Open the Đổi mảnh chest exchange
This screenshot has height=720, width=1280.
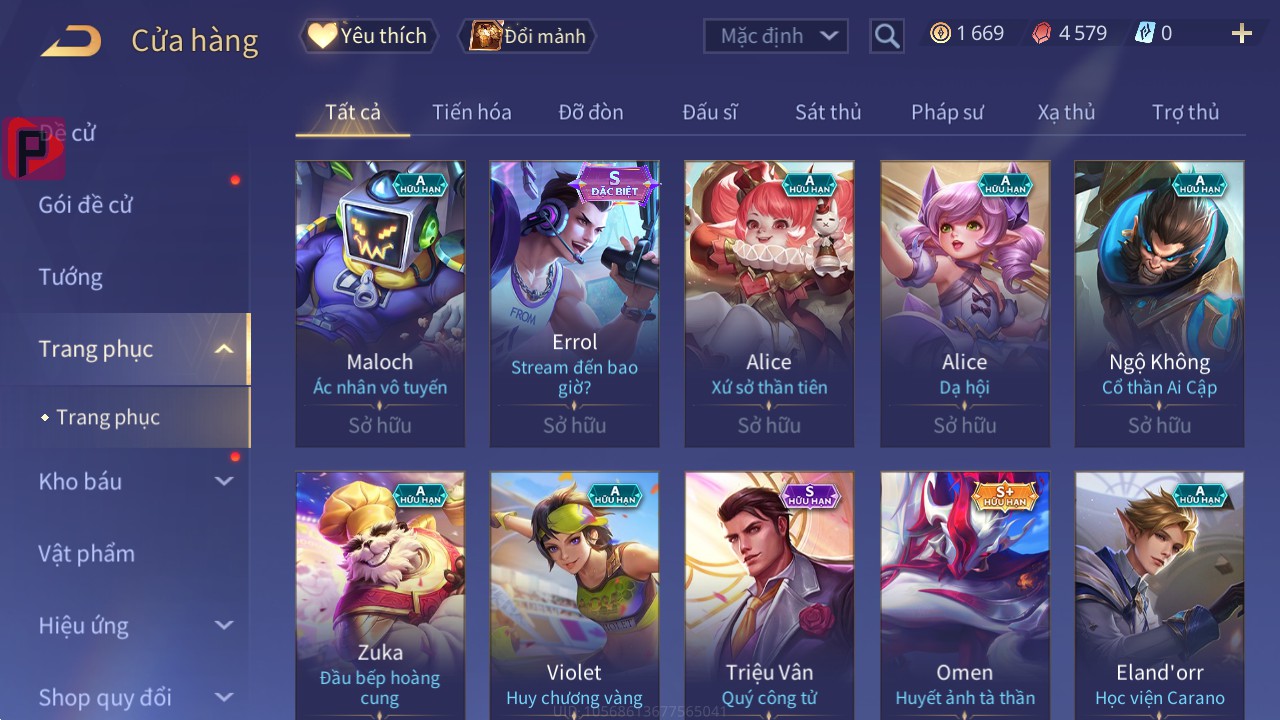coord(527,36)
